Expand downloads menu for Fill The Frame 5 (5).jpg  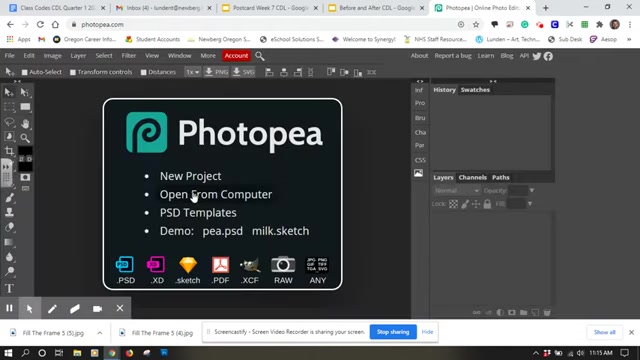100,333
